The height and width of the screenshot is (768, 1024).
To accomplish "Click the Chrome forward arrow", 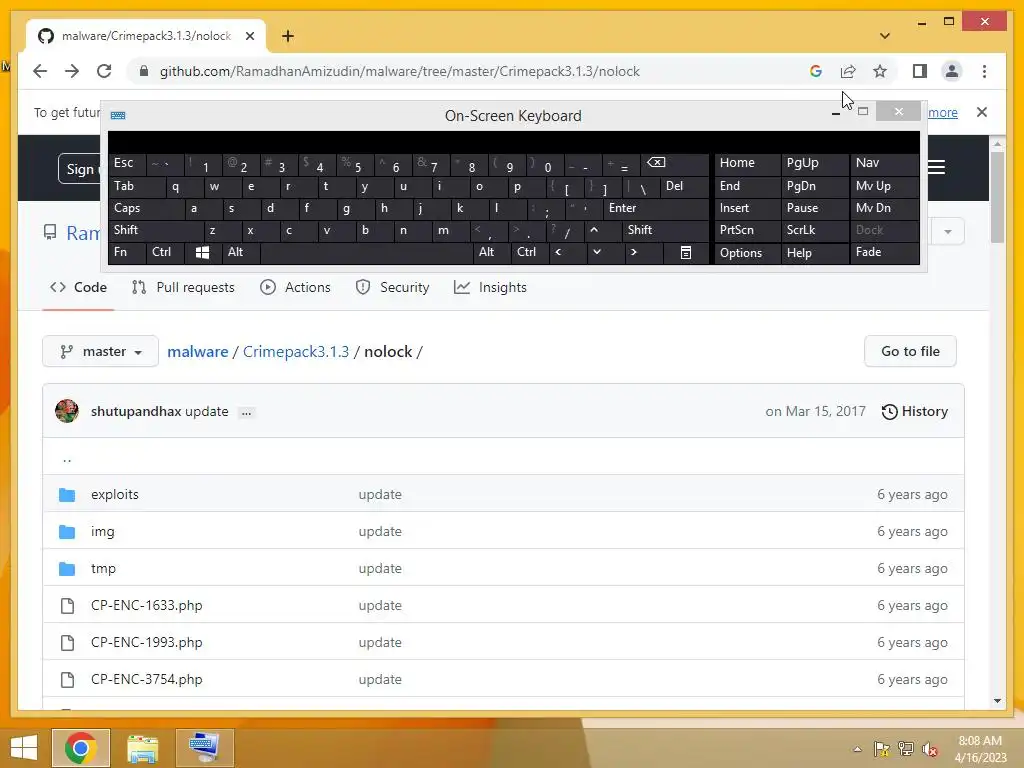I will [72, 71].
